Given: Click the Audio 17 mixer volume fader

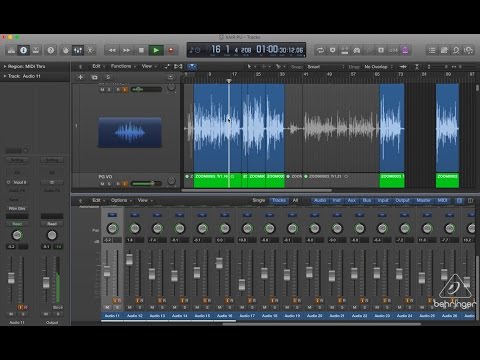Looking at the screenshot, I should pos(242,285).
